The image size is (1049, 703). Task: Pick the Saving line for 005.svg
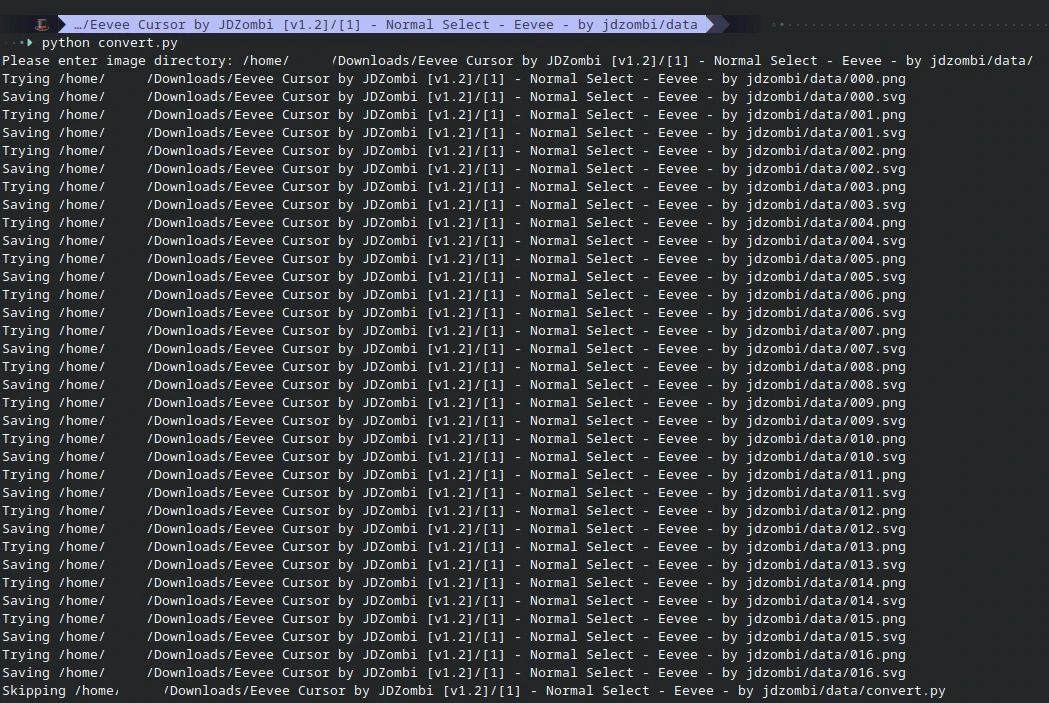click(454, 278)
